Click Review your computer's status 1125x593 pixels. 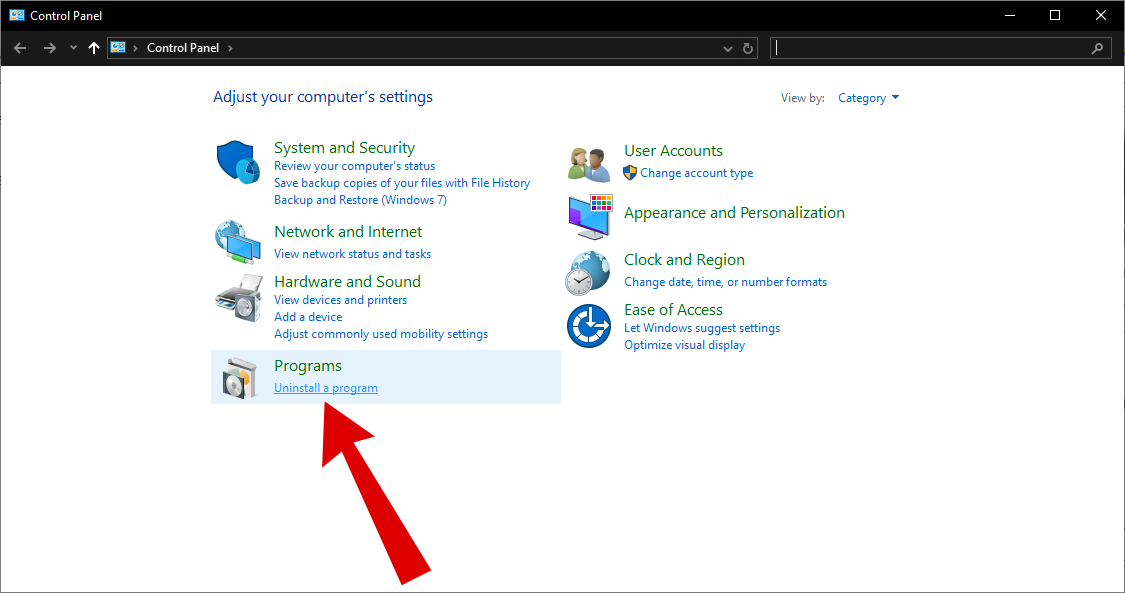354,166
